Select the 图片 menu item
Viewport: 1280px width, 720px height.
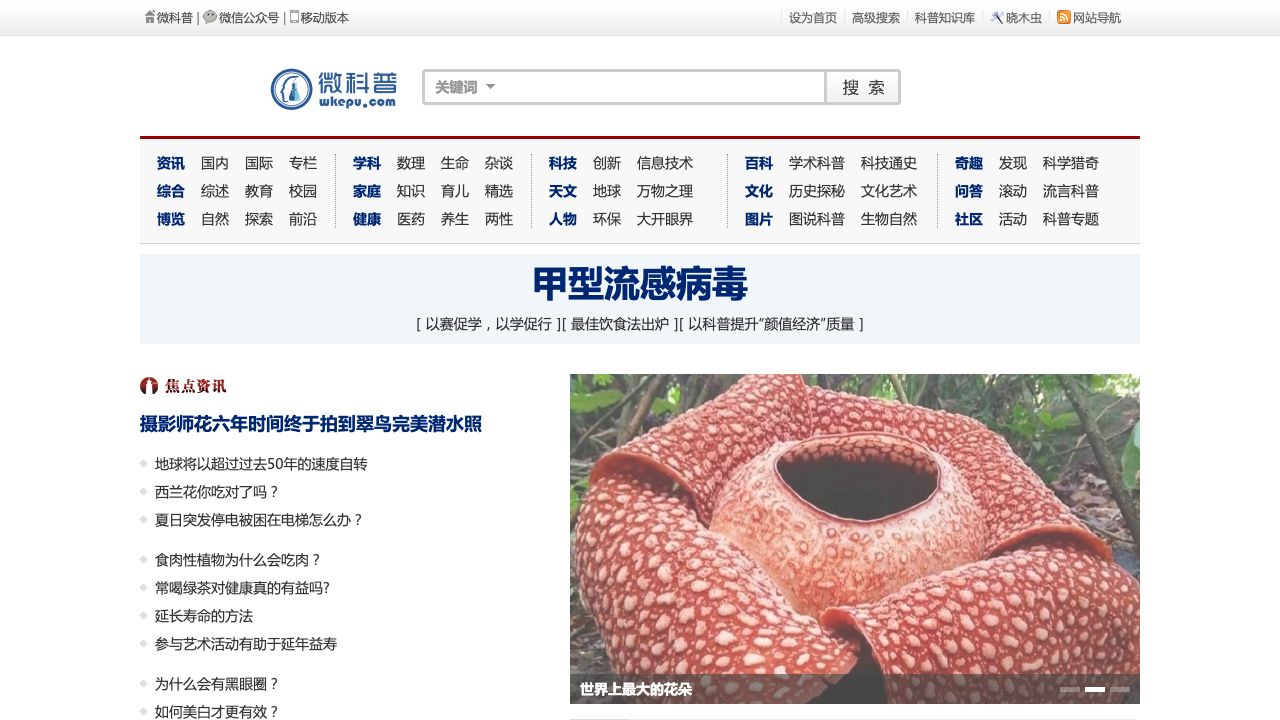click(x=758, y=219)
